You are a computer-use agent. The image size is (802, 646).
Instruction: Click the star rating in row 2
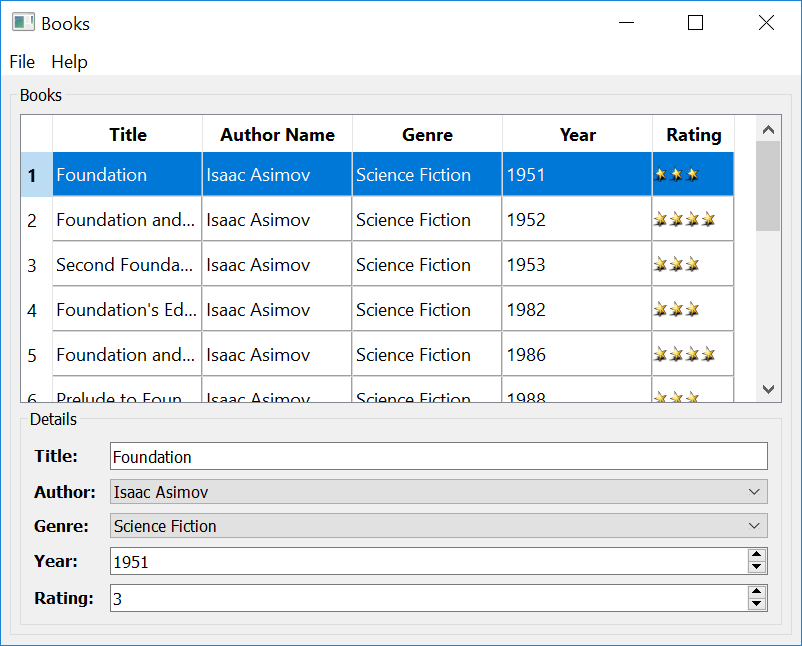click(x=686, y=219)
